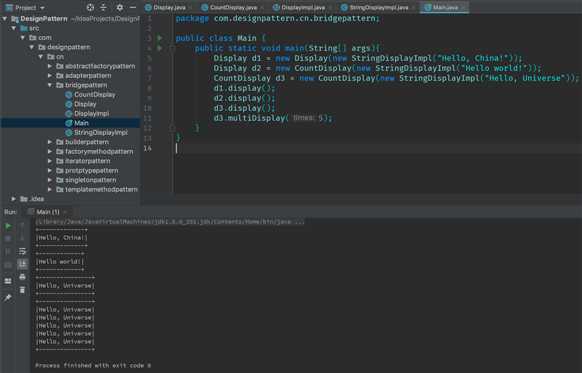Viewport: 582px width, 373px height.
Task: Select CountDisplay in project tree
Action: coord(95,95)
